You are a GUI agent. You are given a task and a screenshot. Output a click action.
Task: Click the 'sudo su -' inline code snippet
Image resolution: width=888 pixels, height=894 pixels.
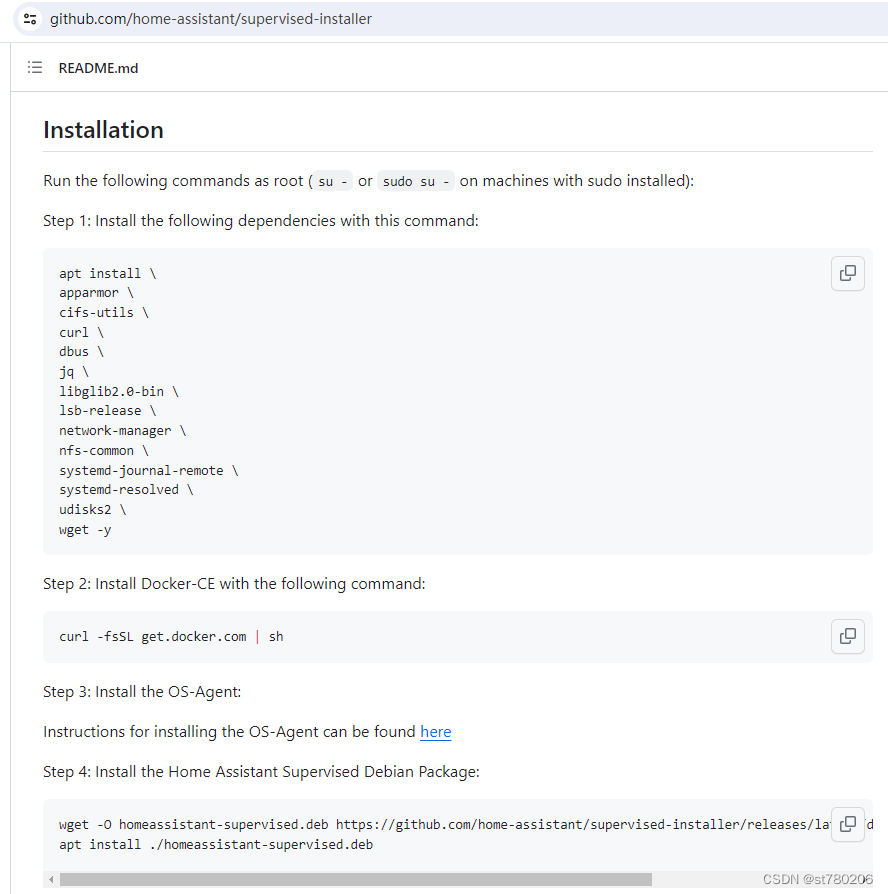415,181
